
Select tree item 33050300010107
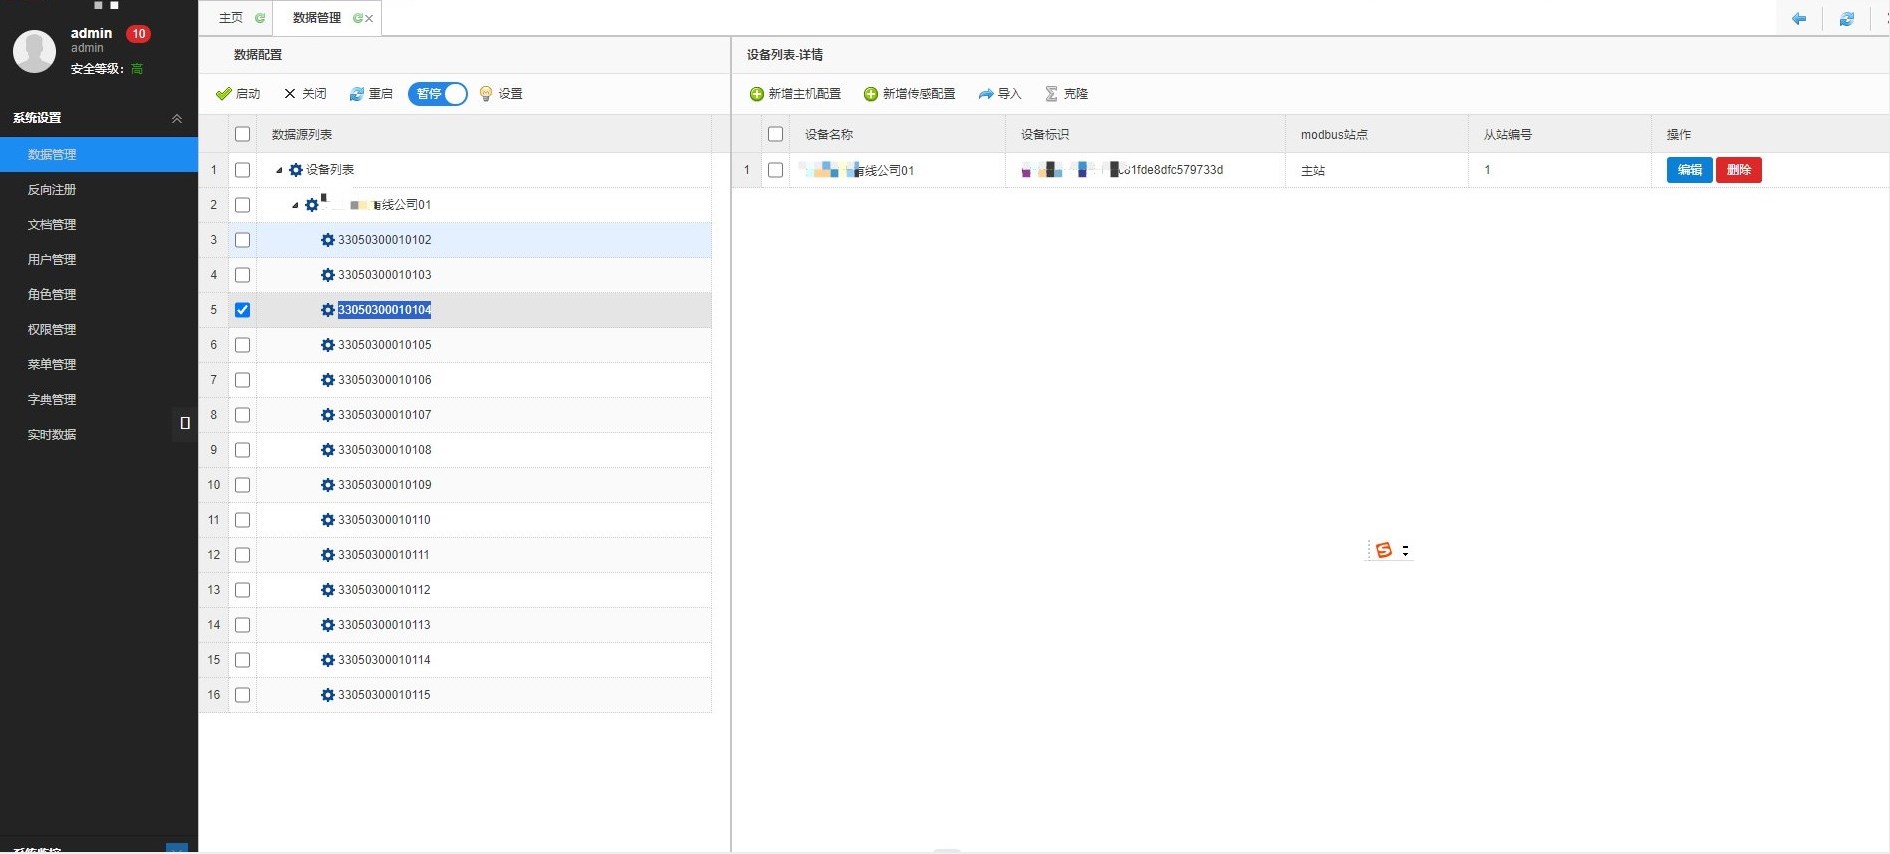[x=385, y=415]
